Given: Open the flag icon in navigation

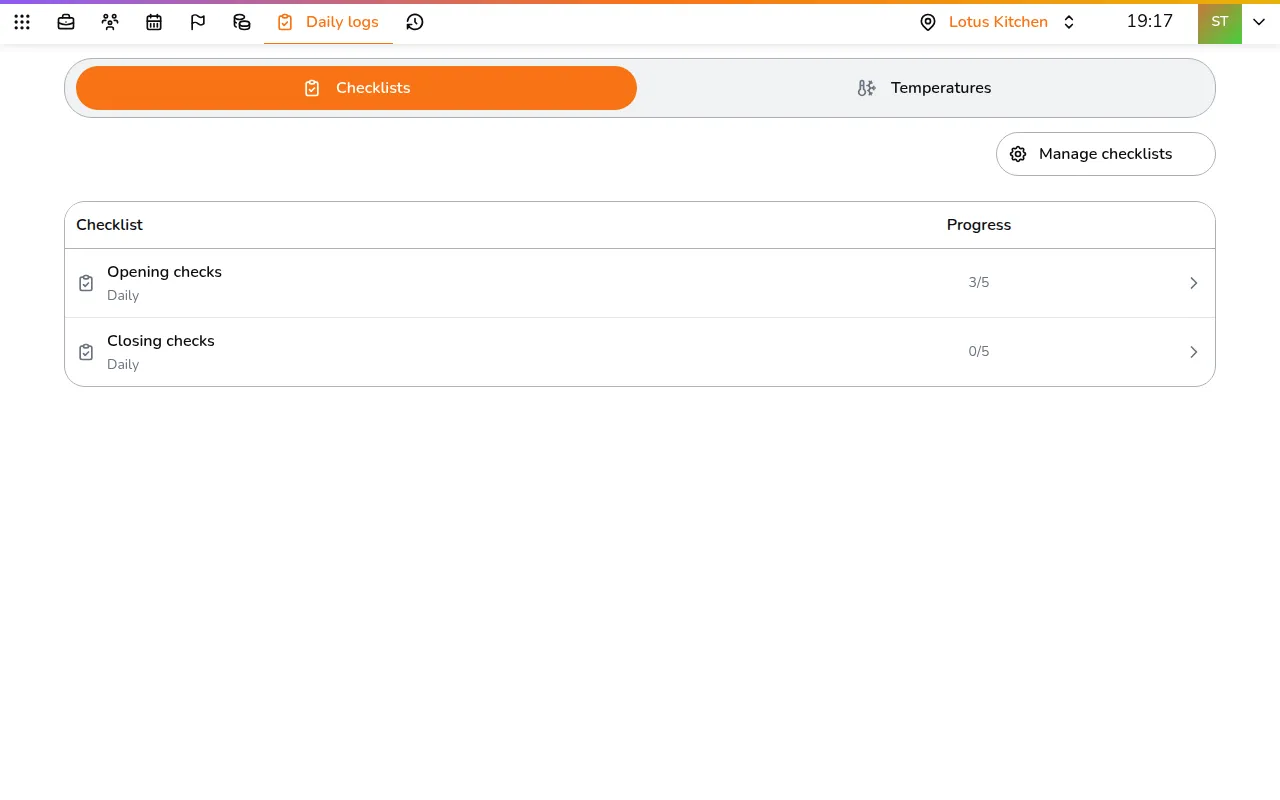Looking at the screenshot, I should (198, 22).
